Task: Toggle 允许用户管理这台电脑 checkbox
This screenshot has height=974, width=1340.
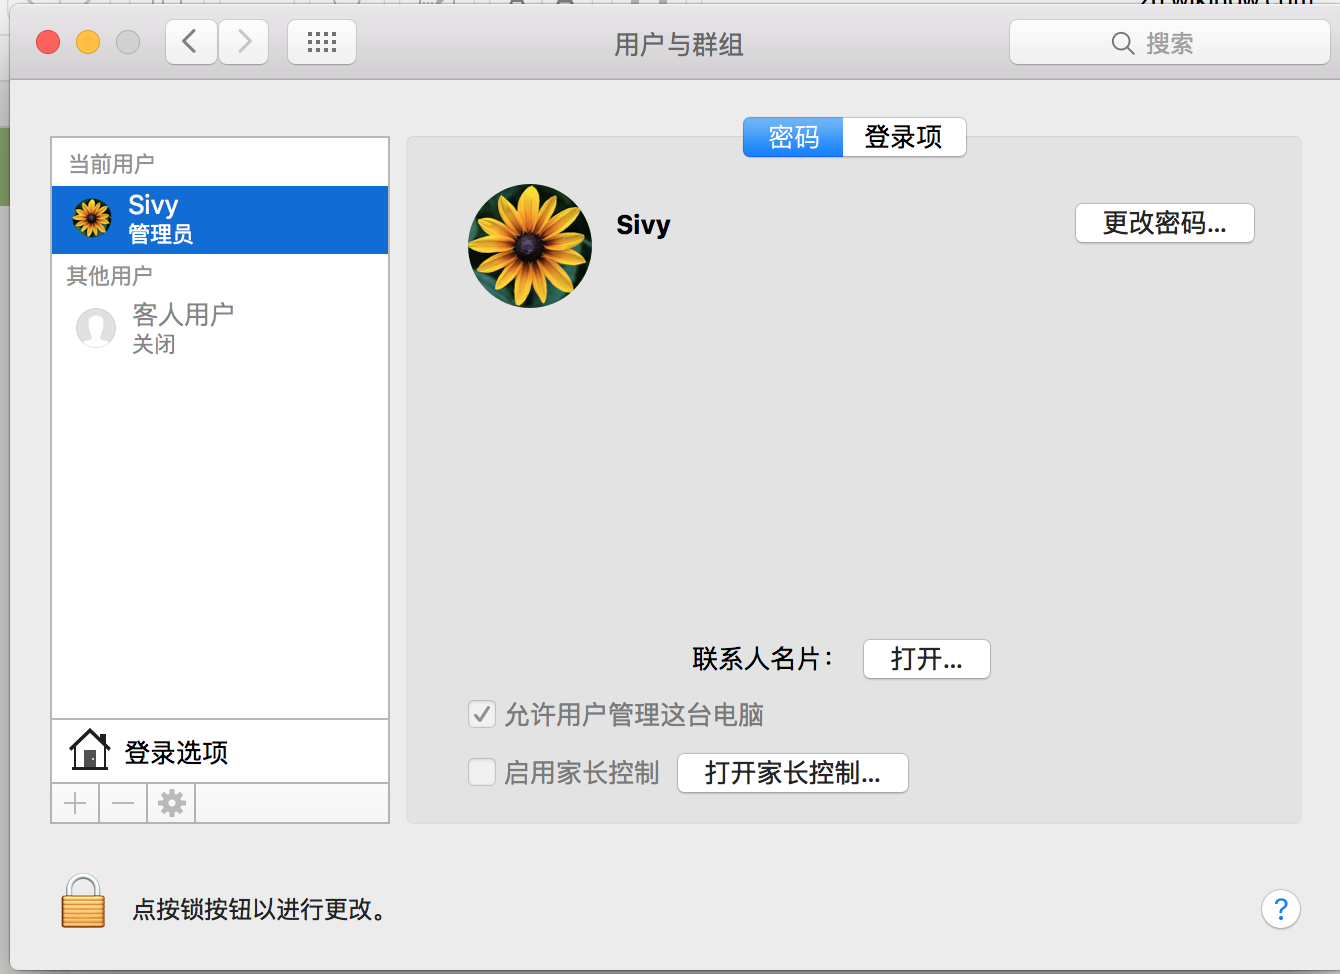Action: (x=482, y=714)
